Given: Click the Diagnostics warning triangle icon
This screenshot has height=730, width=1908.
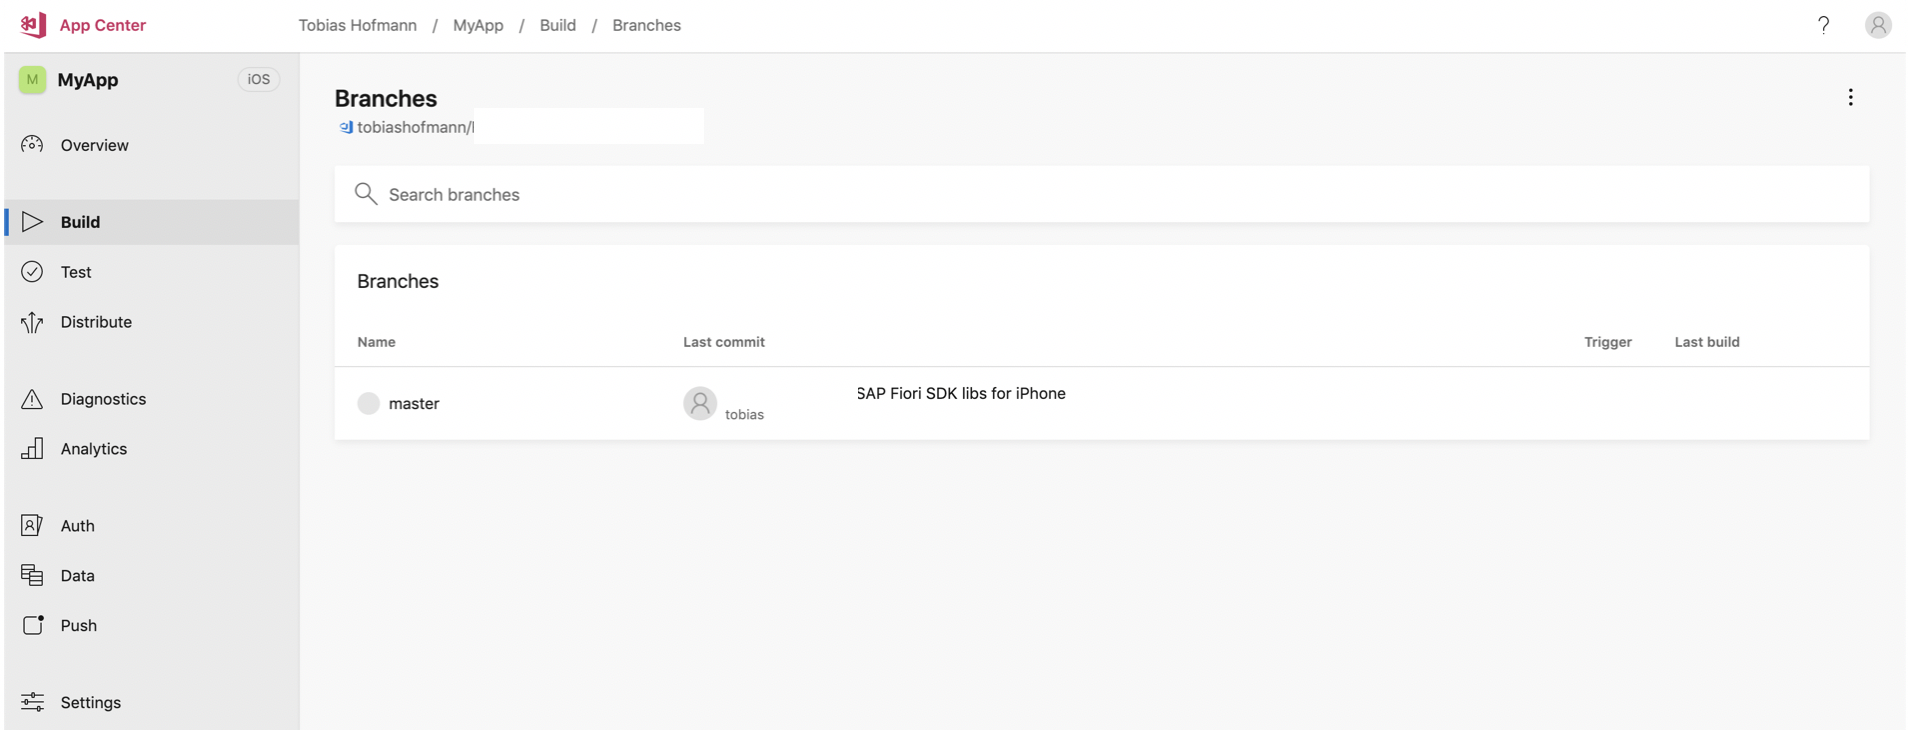Looking at the screenshot, I should click(32, 399).
